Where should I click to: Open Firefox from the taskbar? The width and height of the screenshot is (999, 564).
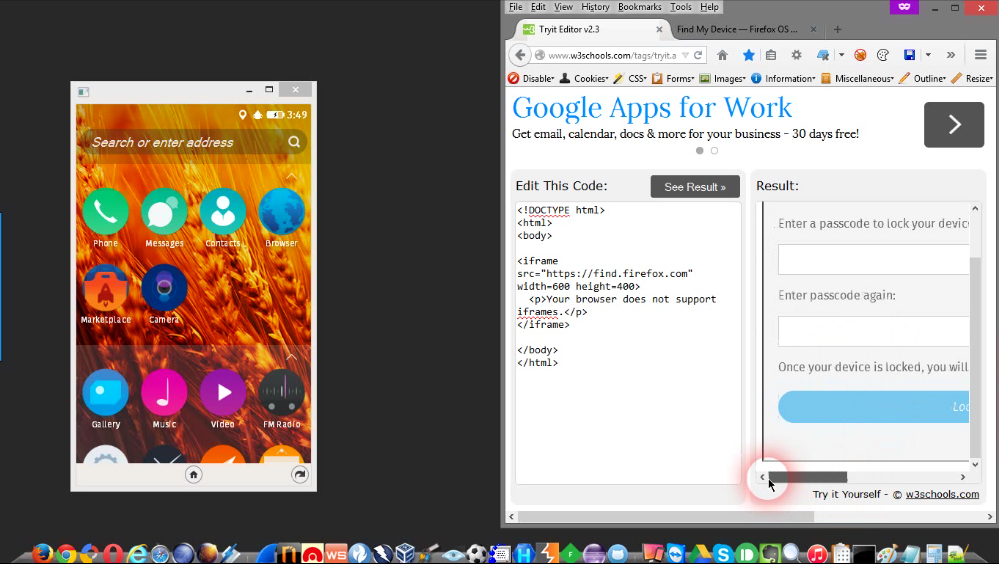click(42, 553)
